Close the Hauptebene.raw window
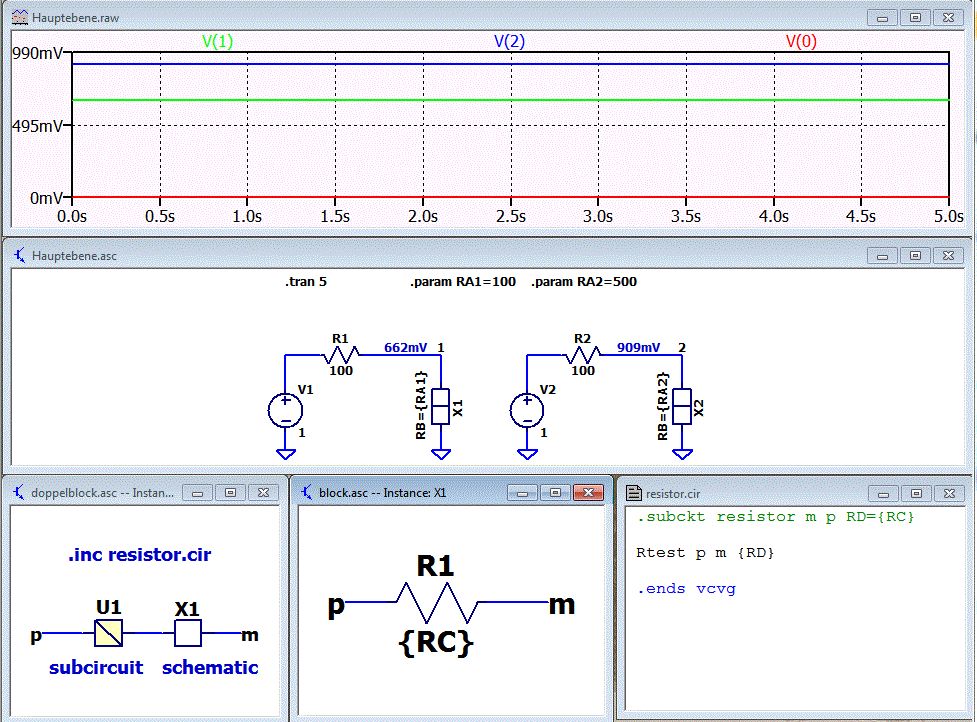977x722 pixels. [948, 18]
